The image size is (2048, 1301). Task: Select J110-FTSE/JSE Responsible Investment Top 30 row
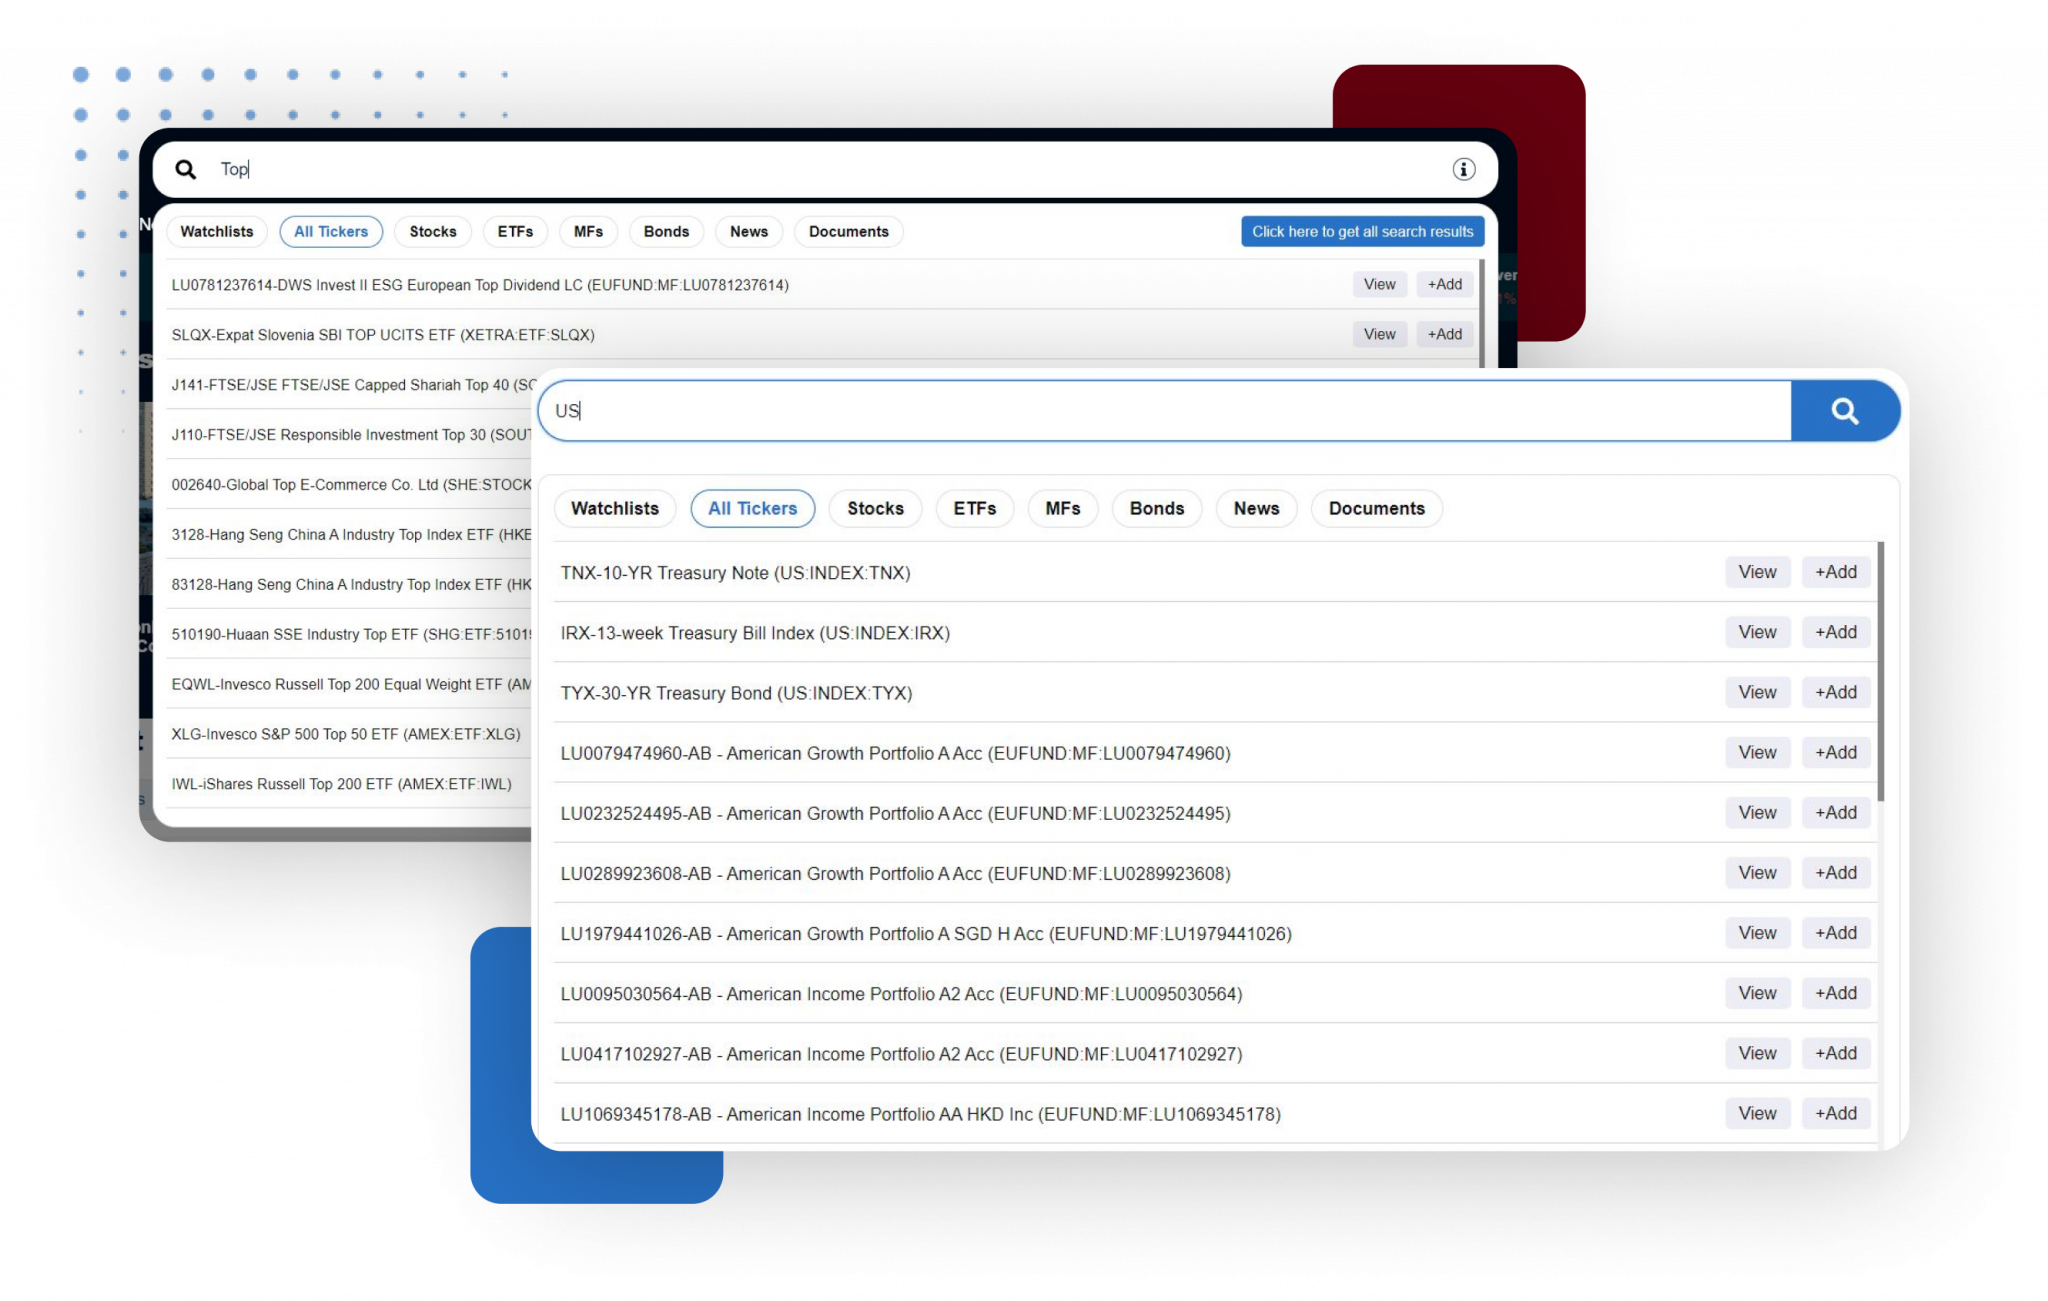(350, 434)
